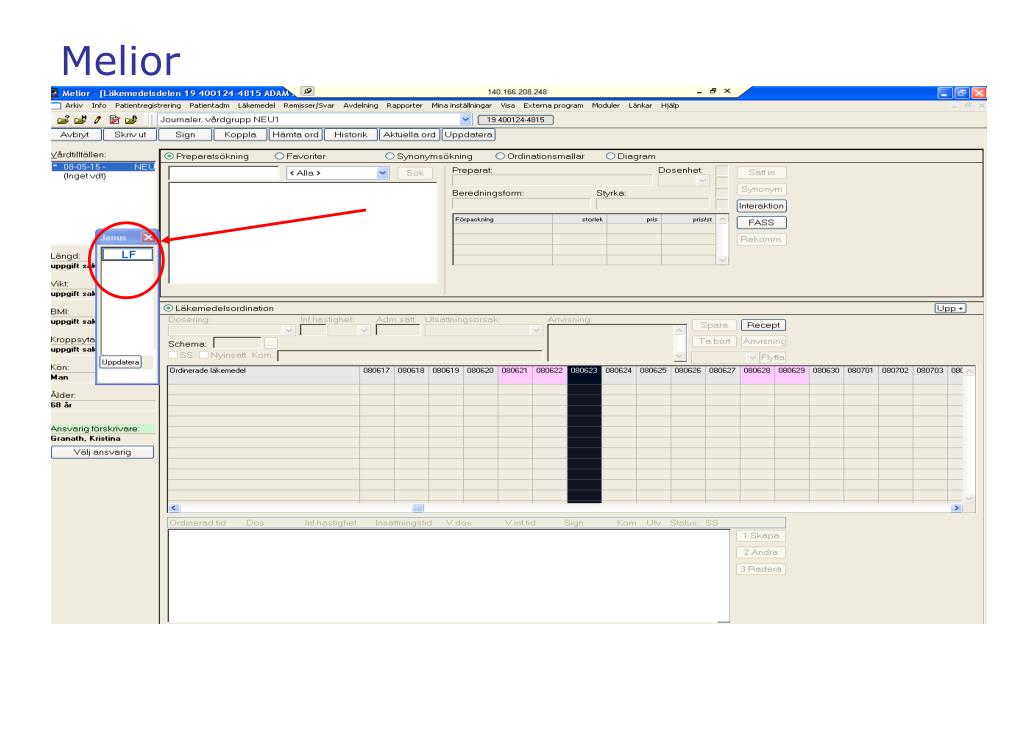The image size is (1023, 739).
Task: Click the Koppla button
Action: pos(240,134)
